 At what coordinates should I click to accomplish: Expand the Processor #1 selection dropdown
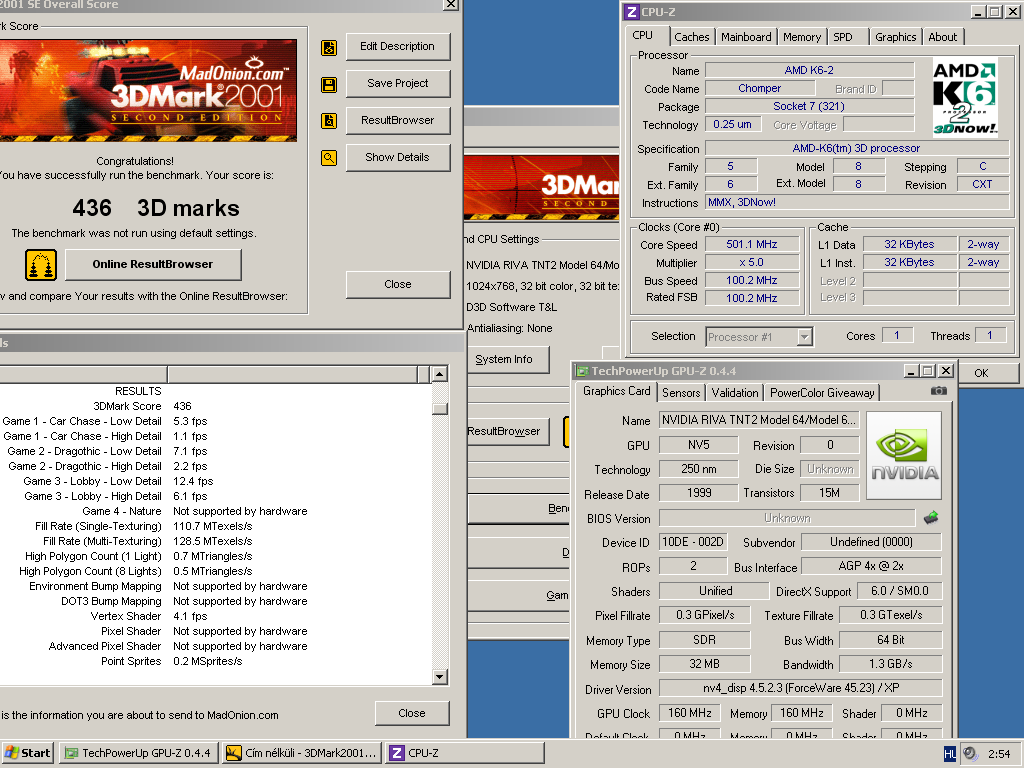point(805,337)
